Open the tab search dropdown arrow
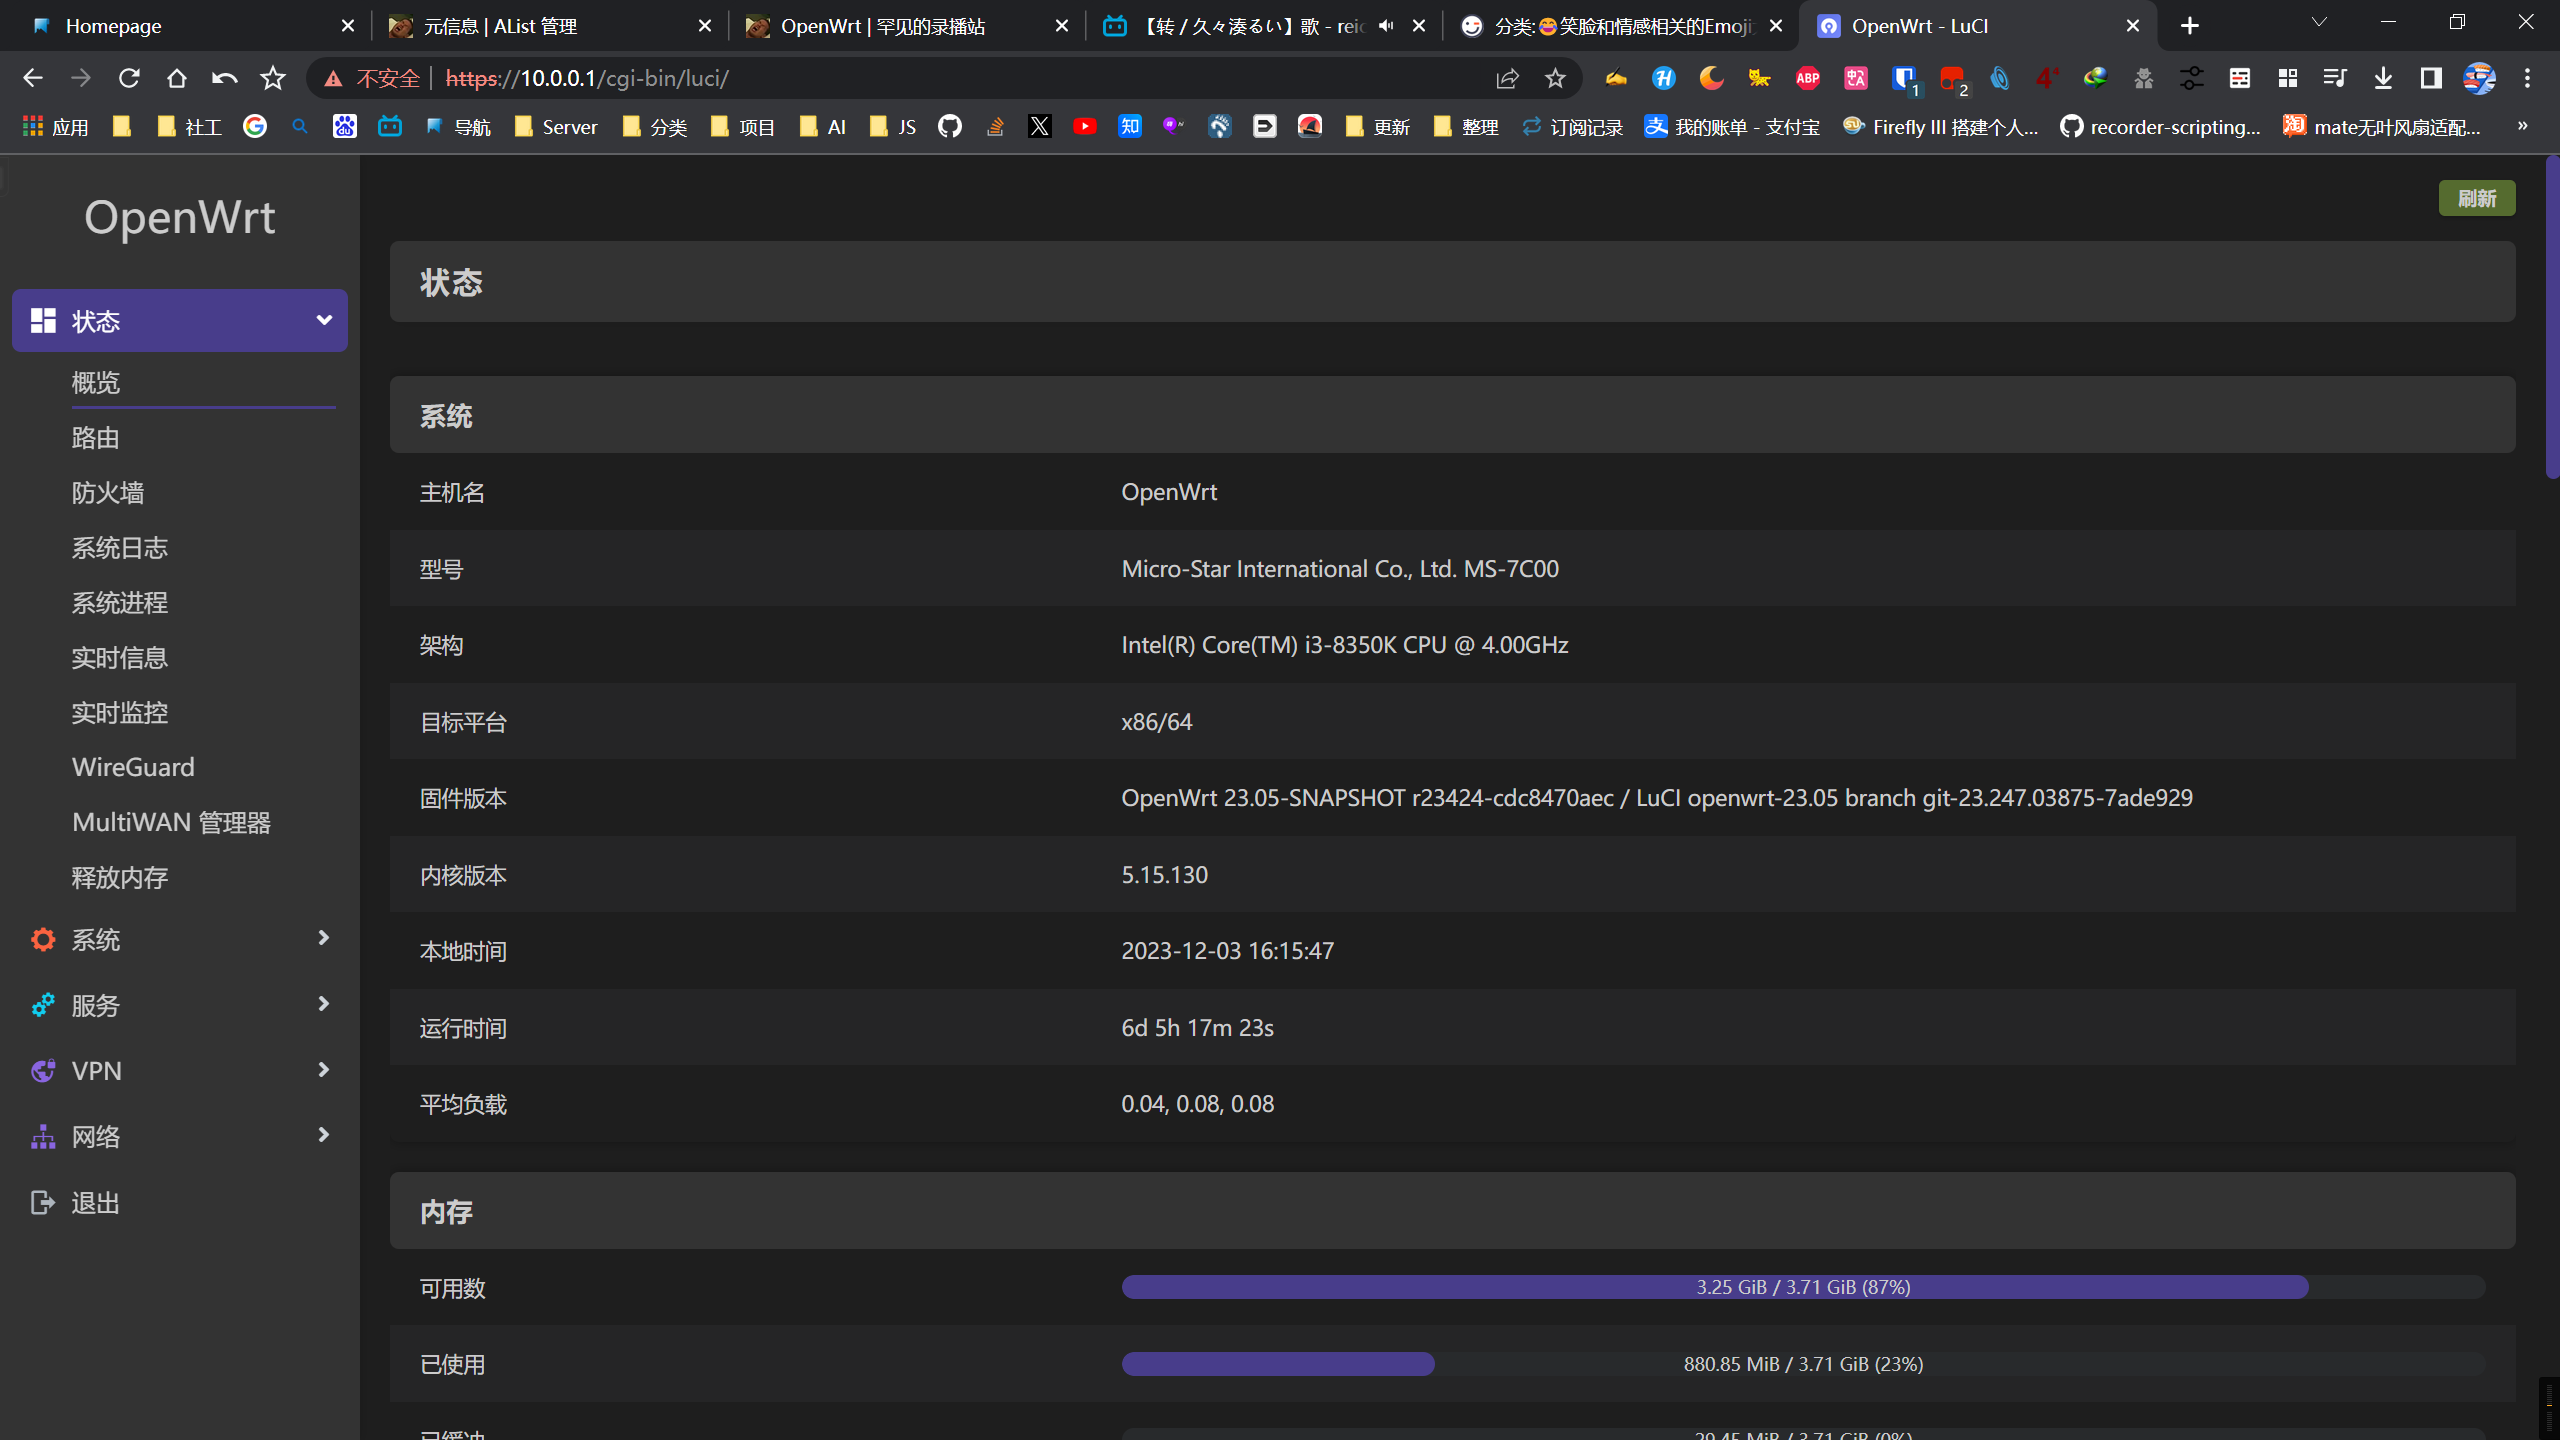 point(2319,22)
